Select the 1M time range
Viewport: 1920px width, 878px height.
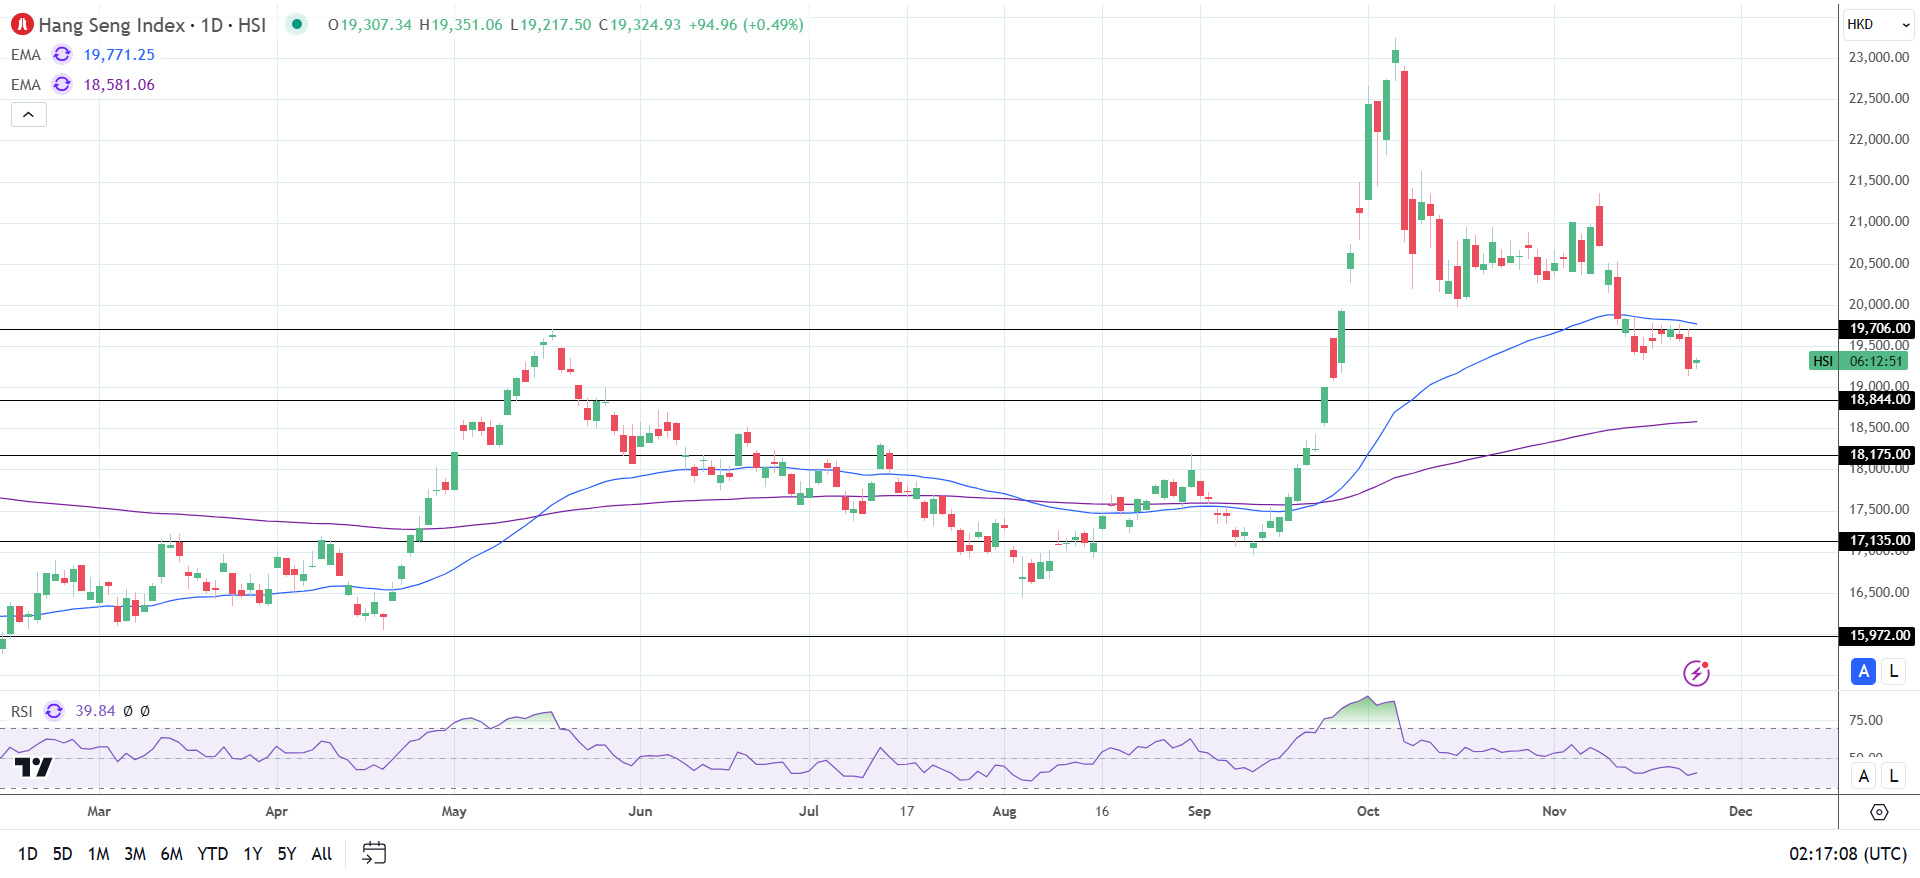[x=98, y=854]
